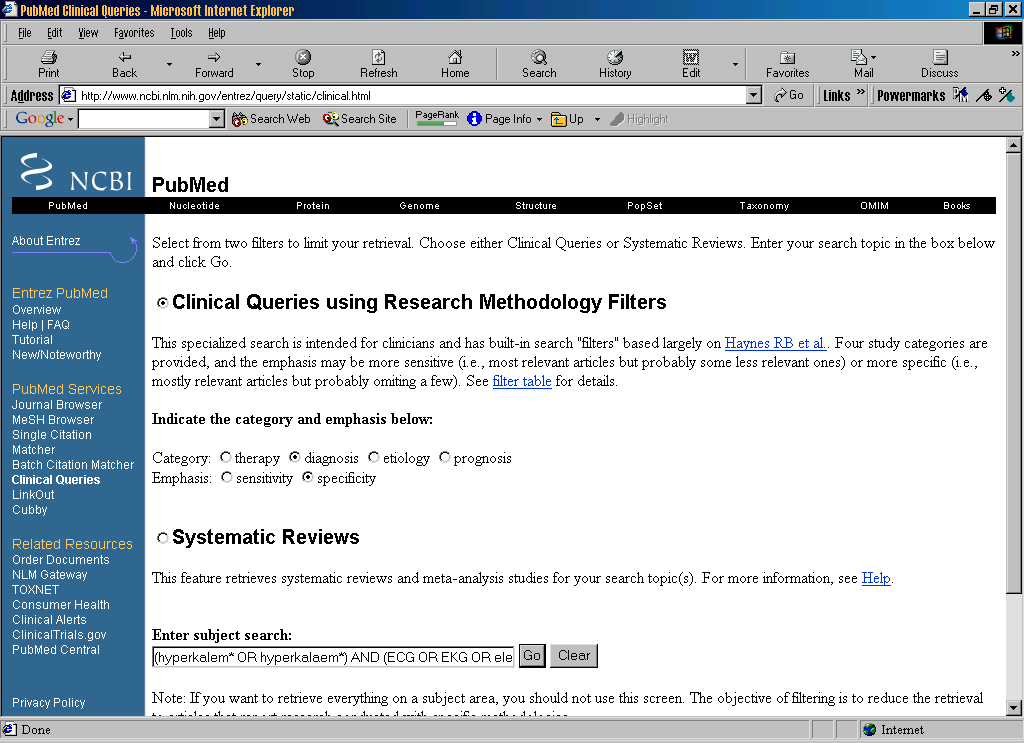Open the address bar dropdown list
1024x743 pixels.
(754, 95)
